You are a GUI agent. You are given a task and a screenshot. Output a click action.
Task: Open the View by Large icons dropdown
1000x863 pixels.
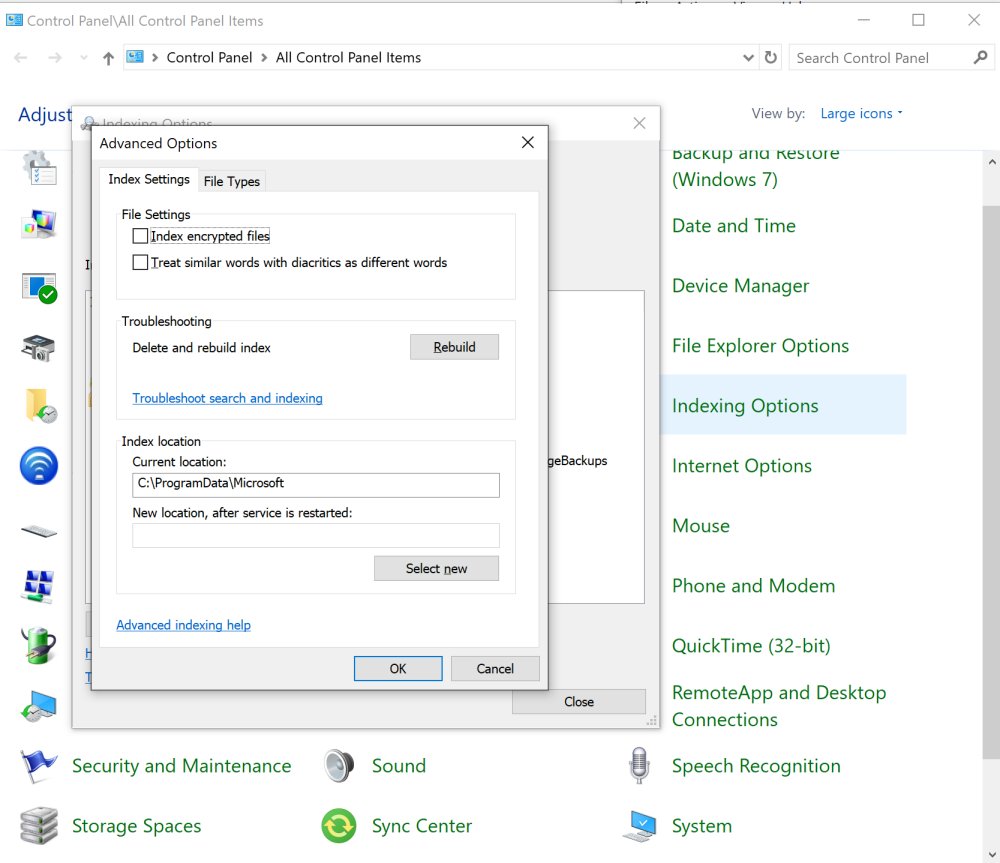coord(861,114)
